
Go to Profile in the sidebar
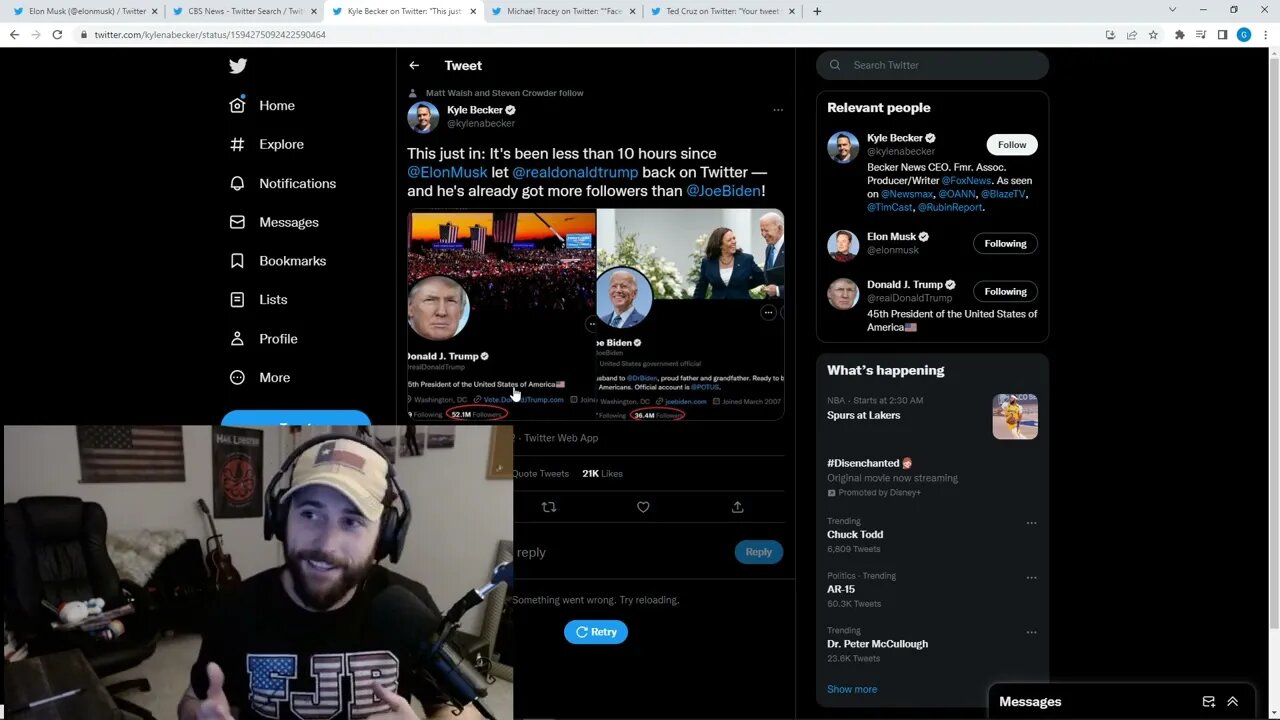[263, 338]
